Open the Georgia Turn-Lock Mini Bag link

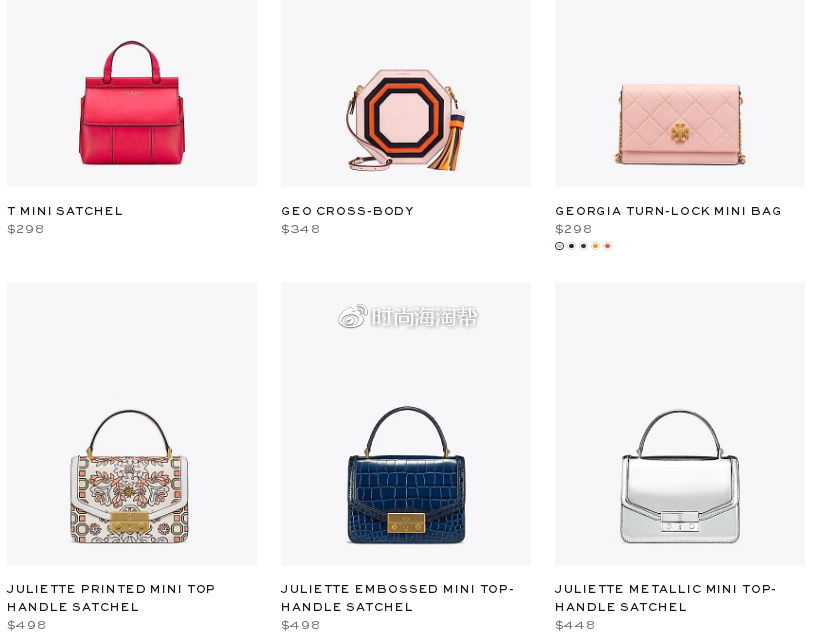(x=668, y=211)
